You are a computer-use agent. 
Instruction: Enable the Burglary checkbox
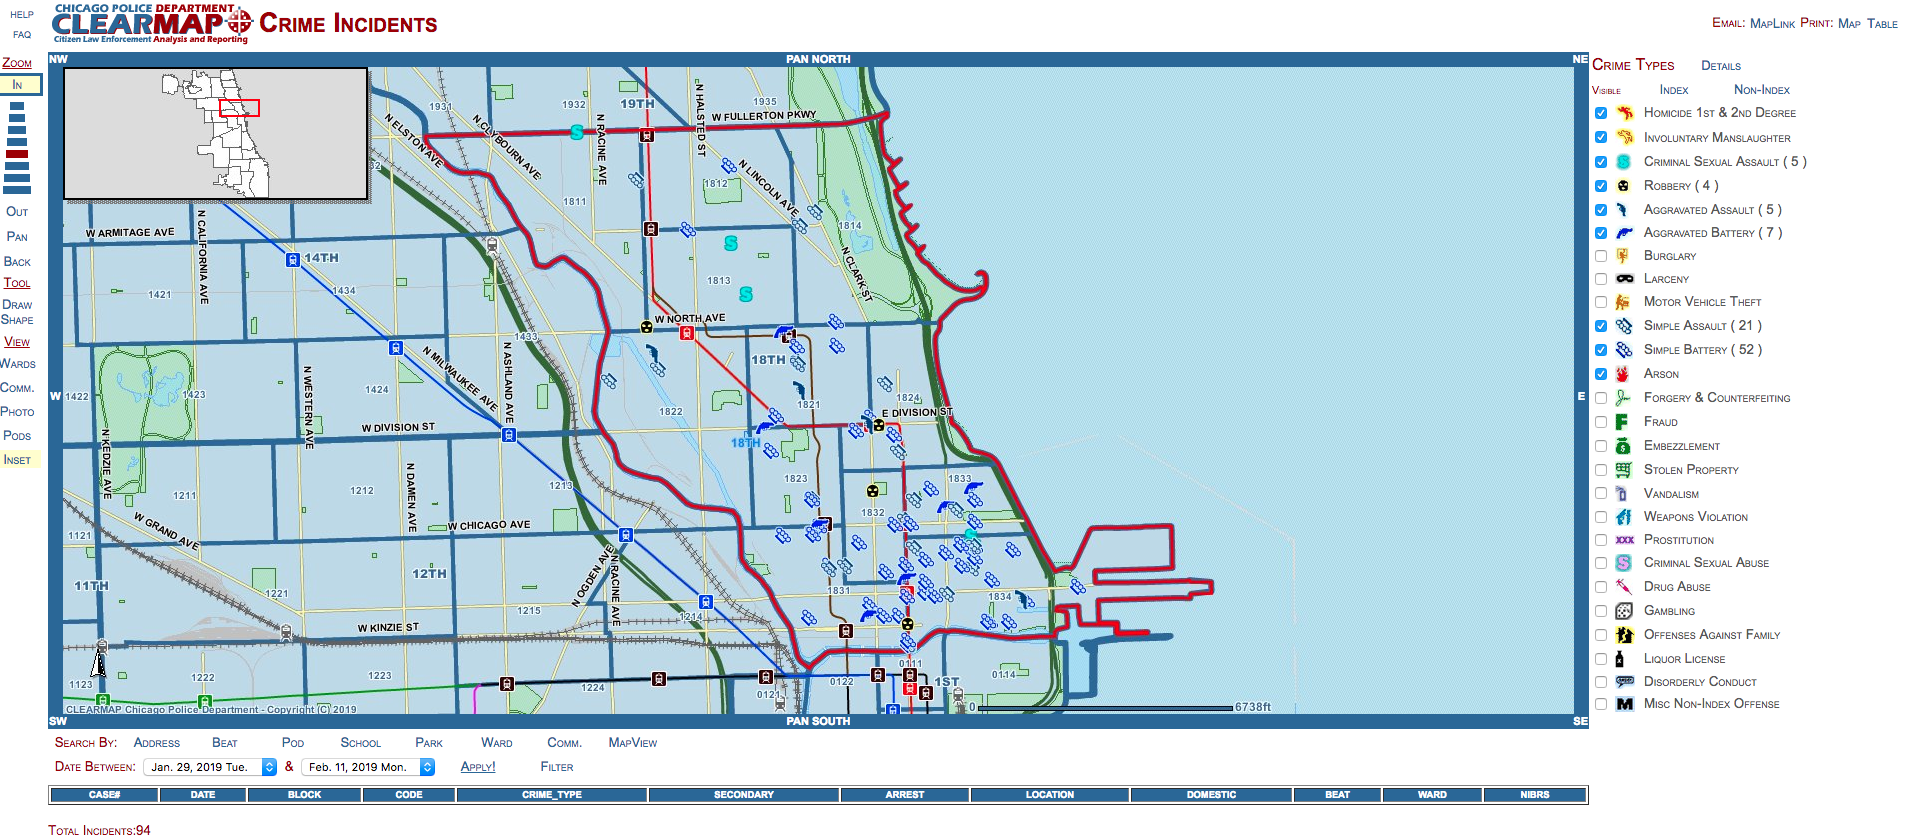tap(1601, 256)
